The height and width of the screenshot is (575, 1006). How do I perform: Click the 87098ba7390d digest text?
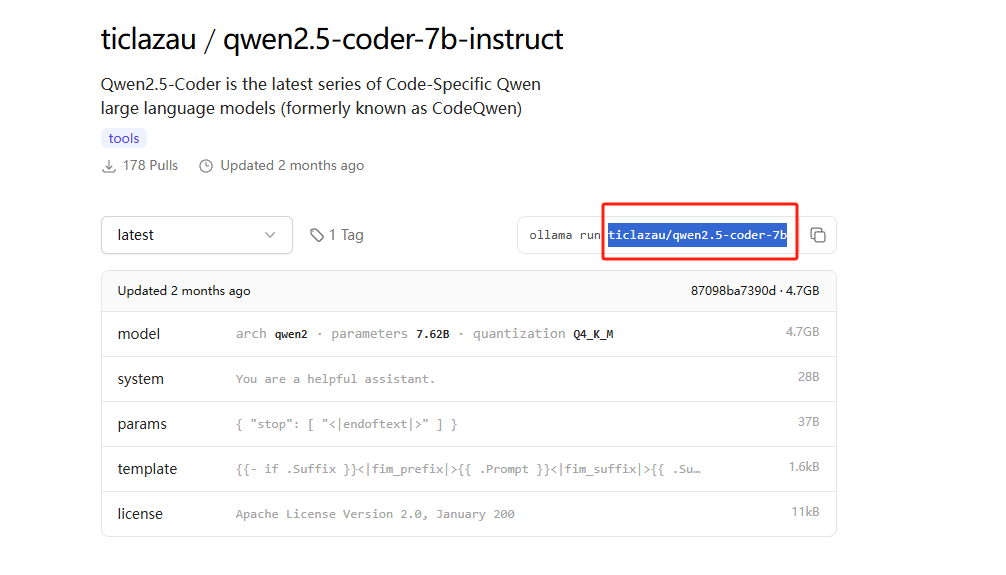(x=733, y=291)
